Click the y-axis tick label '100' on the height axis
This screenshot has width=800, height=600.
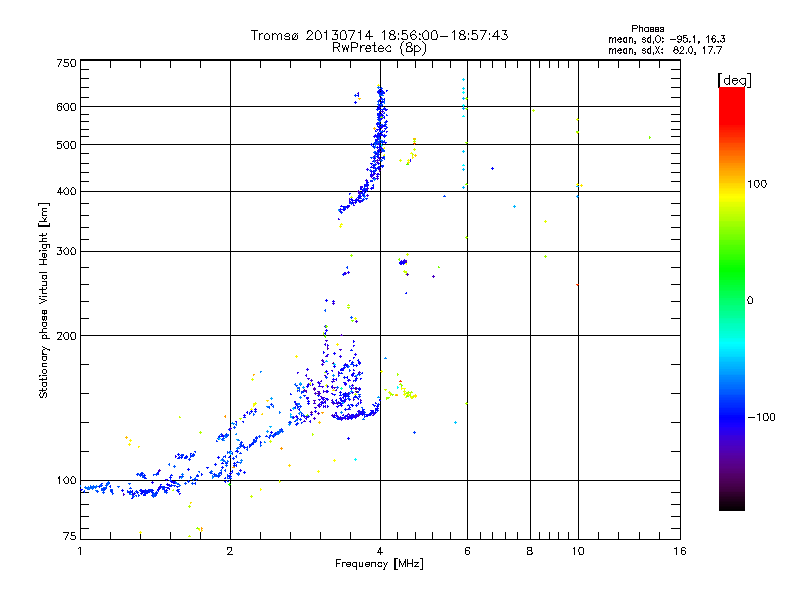coord(66,481)
